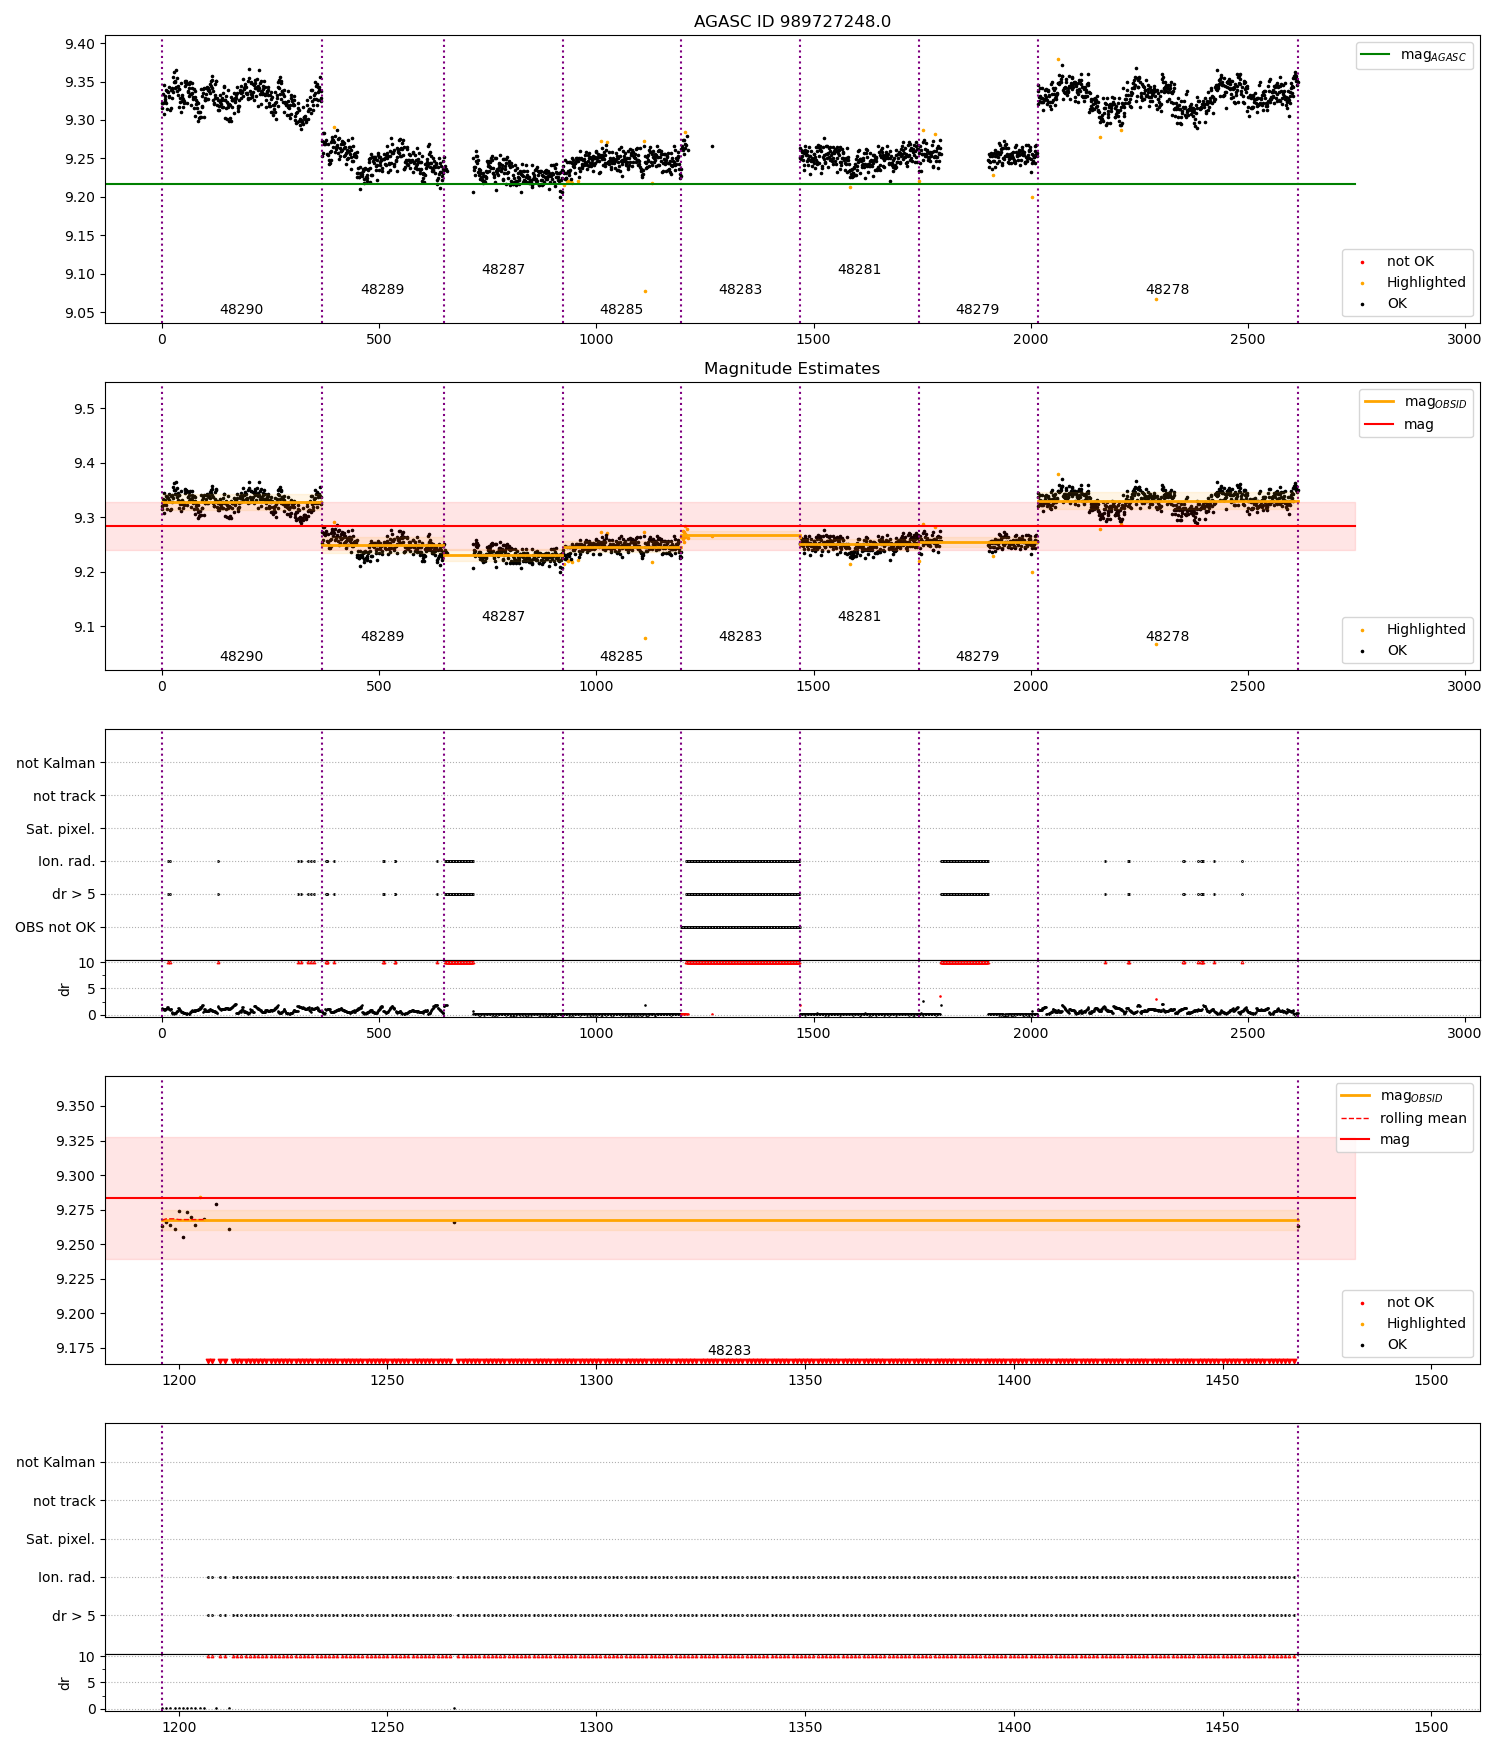Select label 48283 in Magnitude Estimates plot
Image resolution: width=1500 pixels, height=1750 pixels.
pyautogui.click(x=740, y=637)
